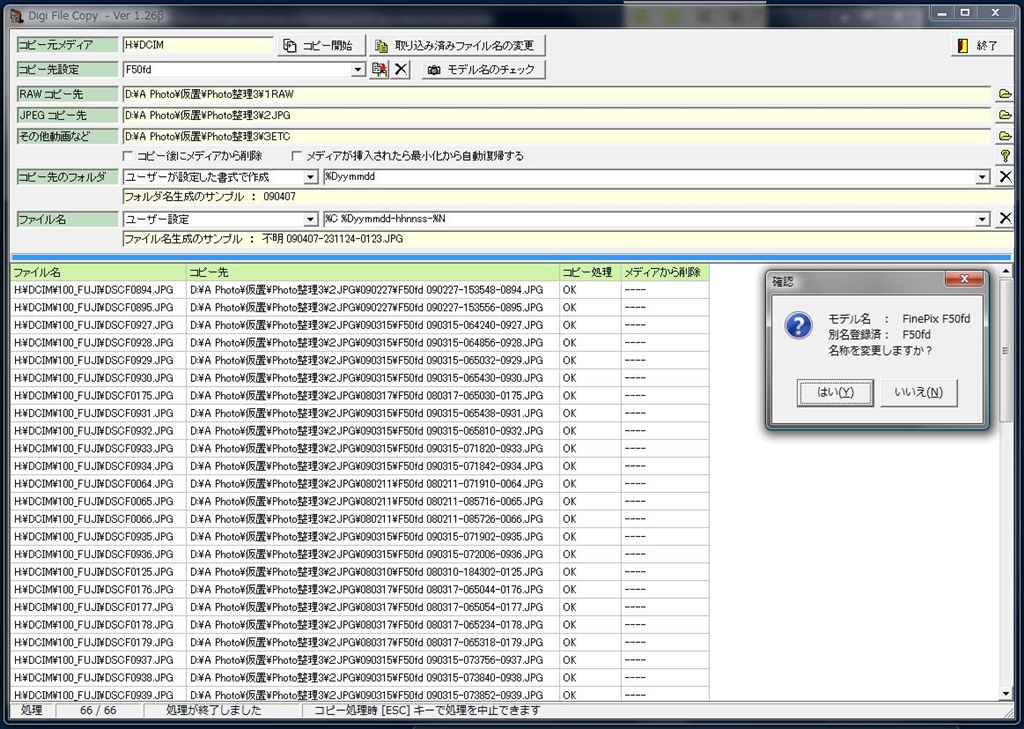Click フォルダ名生成のサンプル 090407 text
Screen dimensions: 1024x729
coord(210,197)
